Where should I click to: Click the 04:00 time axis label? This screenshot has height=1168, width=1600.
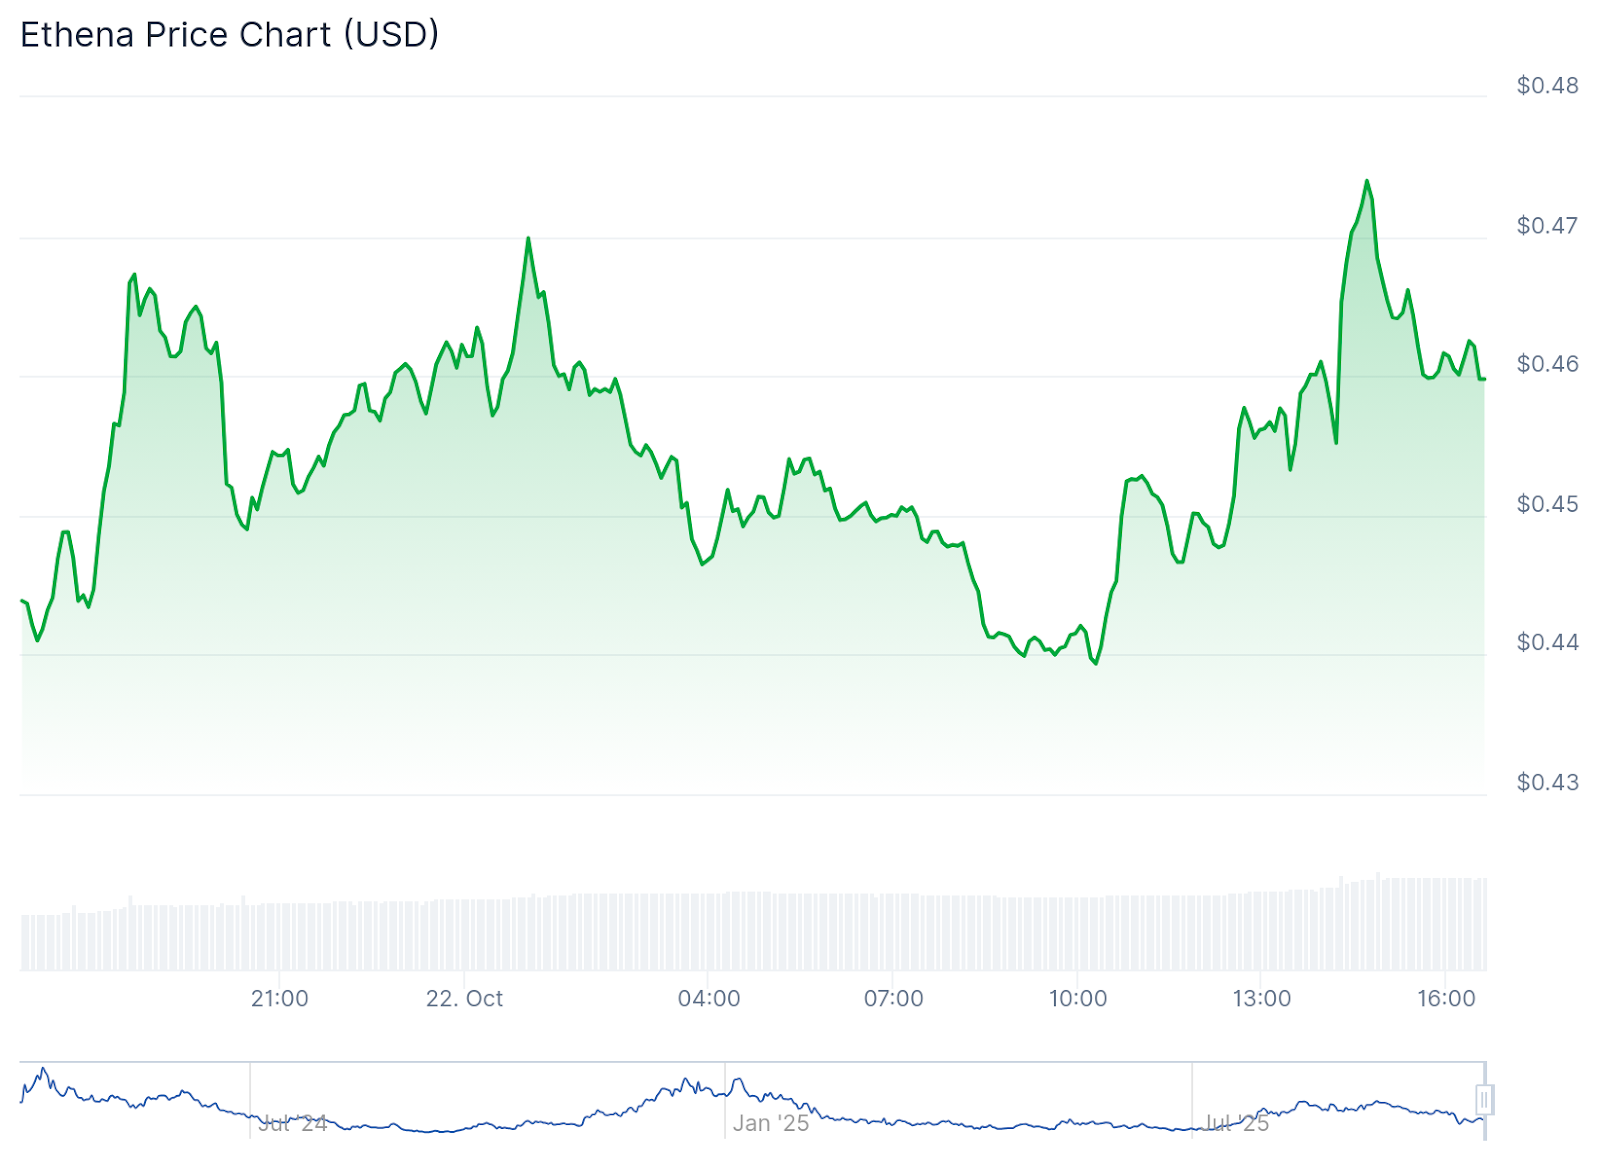click(709, 998)
